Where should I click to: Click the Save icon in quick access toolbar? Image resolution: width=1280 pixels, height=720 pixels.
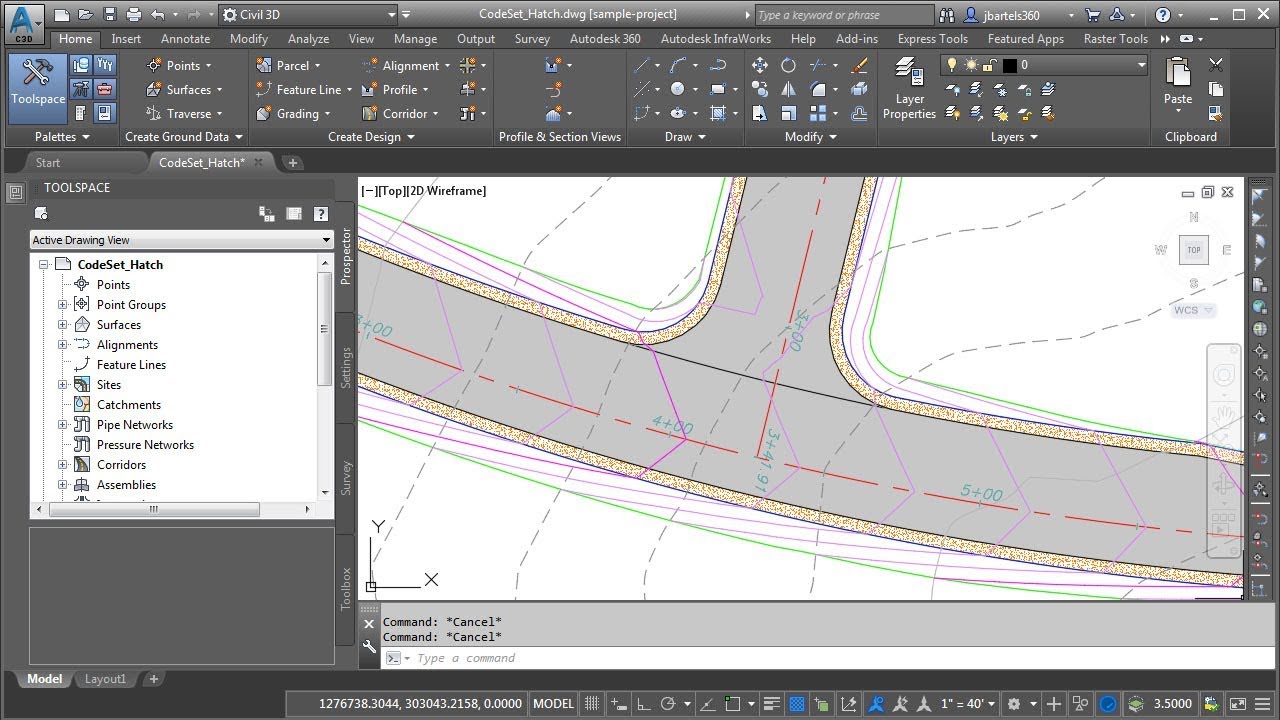pyautogui.click(x=109, y=15)
